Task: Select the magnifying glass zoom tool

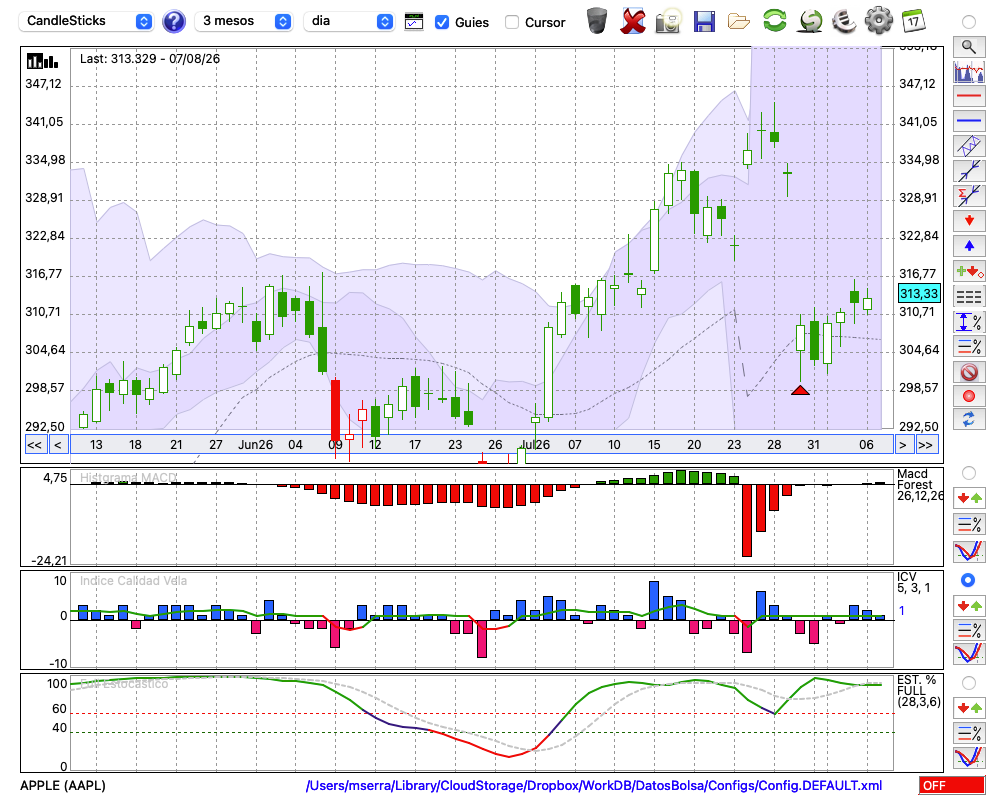Action: click(969, 47)
